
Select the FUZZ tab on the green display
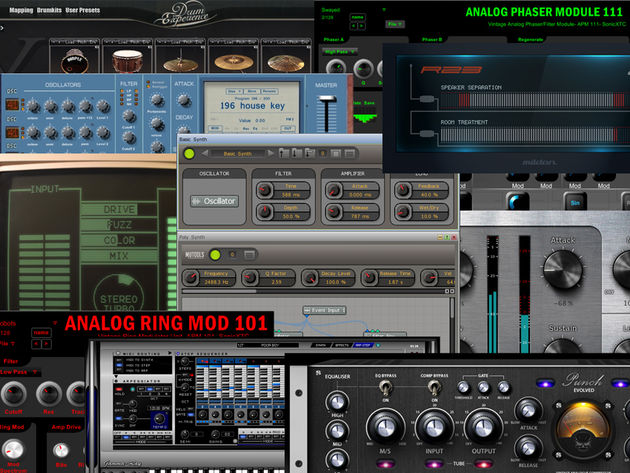(119, 225)
